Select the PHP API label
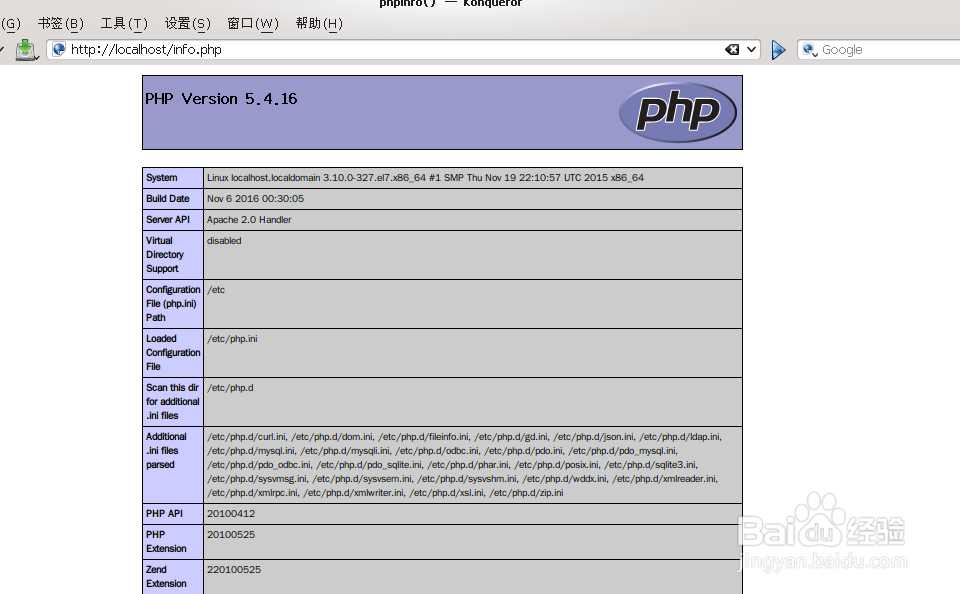 tap(164, 514)
